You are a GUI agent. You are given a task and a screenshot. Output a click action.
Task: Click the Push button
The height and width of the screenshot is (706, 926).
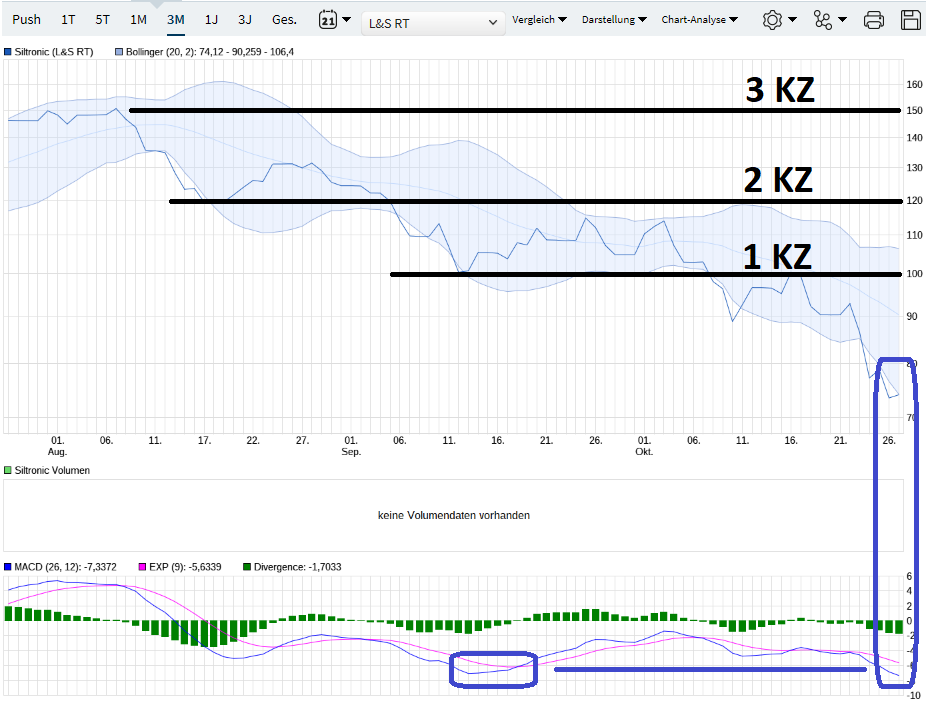[26, 18]
